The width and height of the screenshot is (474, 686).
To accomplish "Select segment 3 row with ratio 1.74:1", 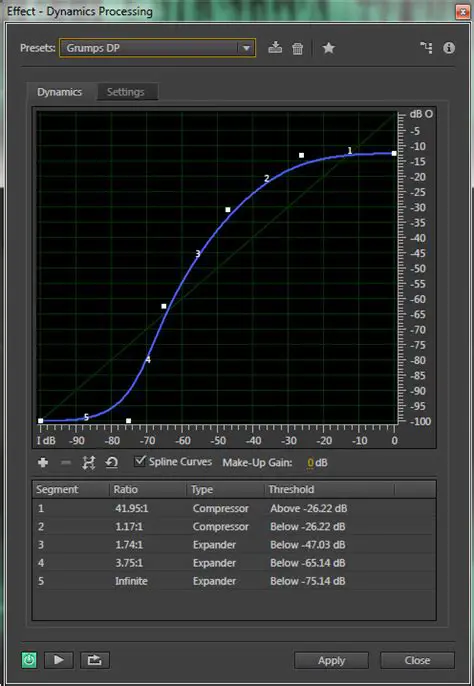I will point(234,545).
